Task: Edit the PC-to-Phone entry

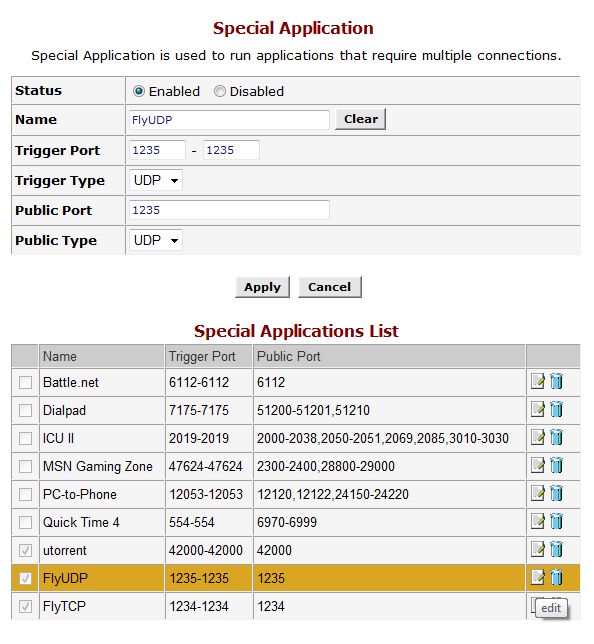Action: [537, 493]
